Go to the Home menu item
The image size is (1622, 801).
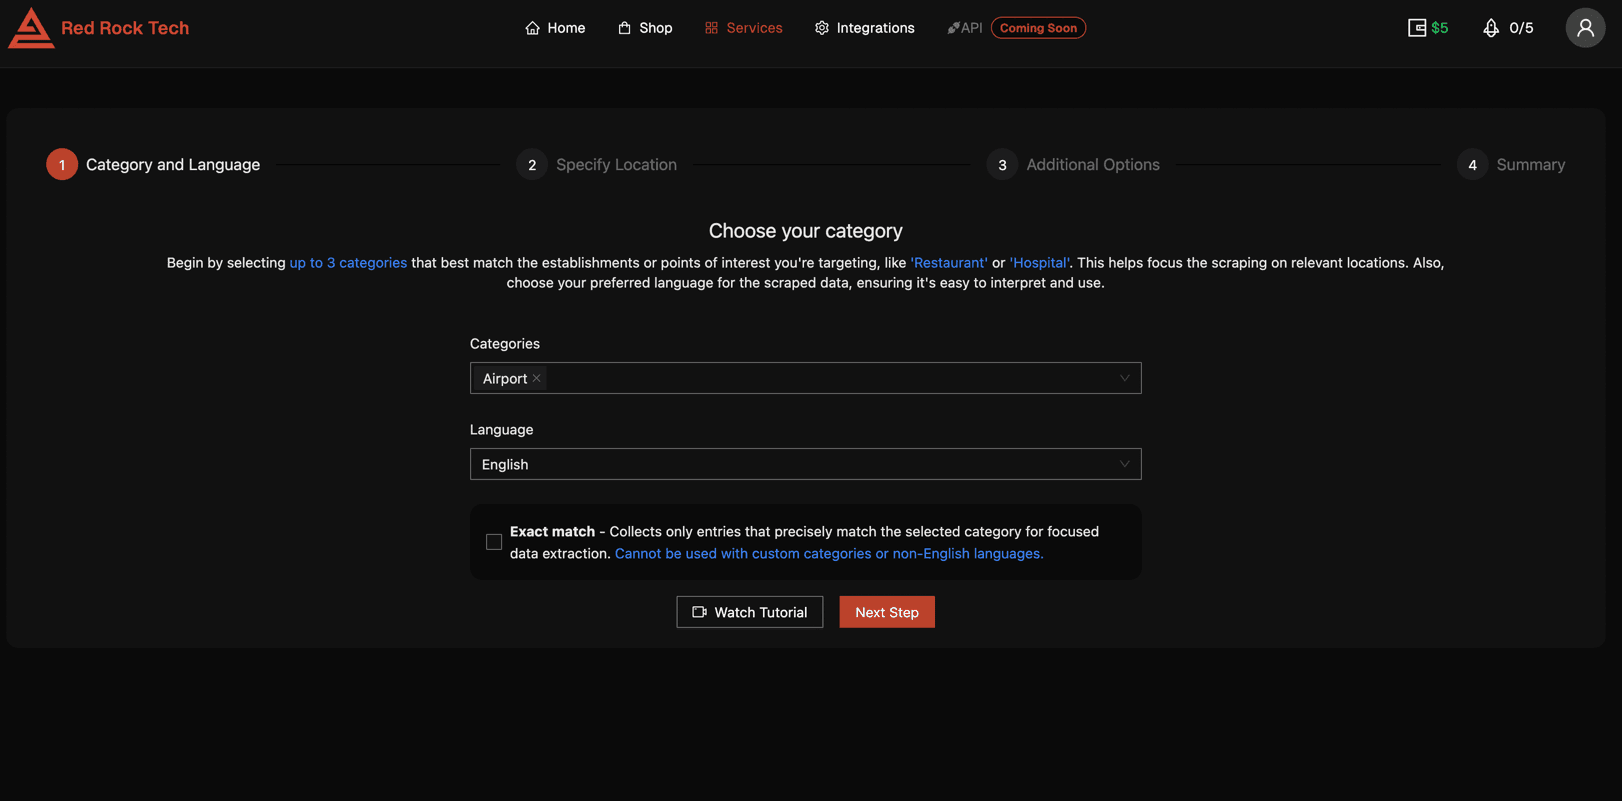(555, 28)
